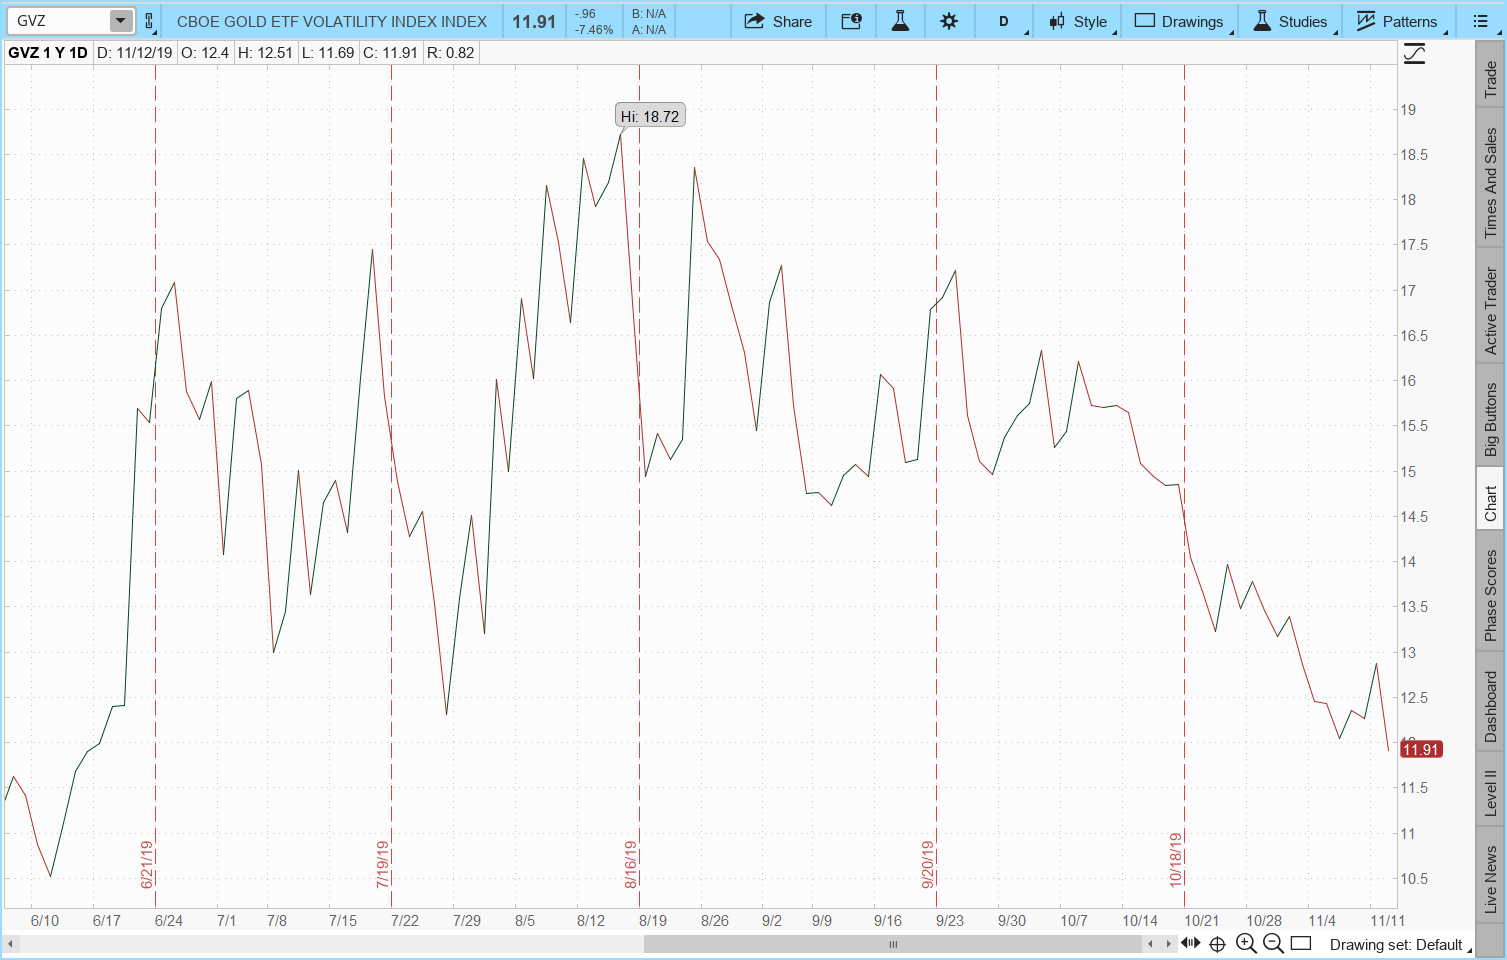Click the D: 11/12/19 date readout
Image resolution: width=1507 pixels, height=960 pixels.
tap(135, 53)
